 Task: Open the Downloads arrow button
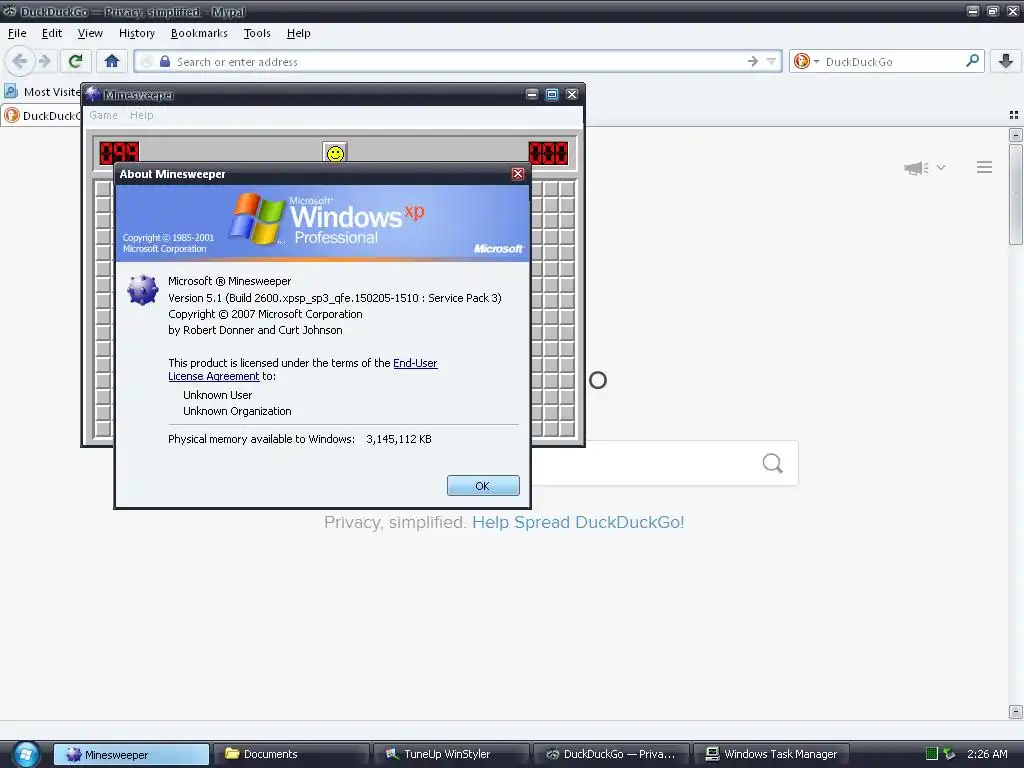tap(1006, 61)
